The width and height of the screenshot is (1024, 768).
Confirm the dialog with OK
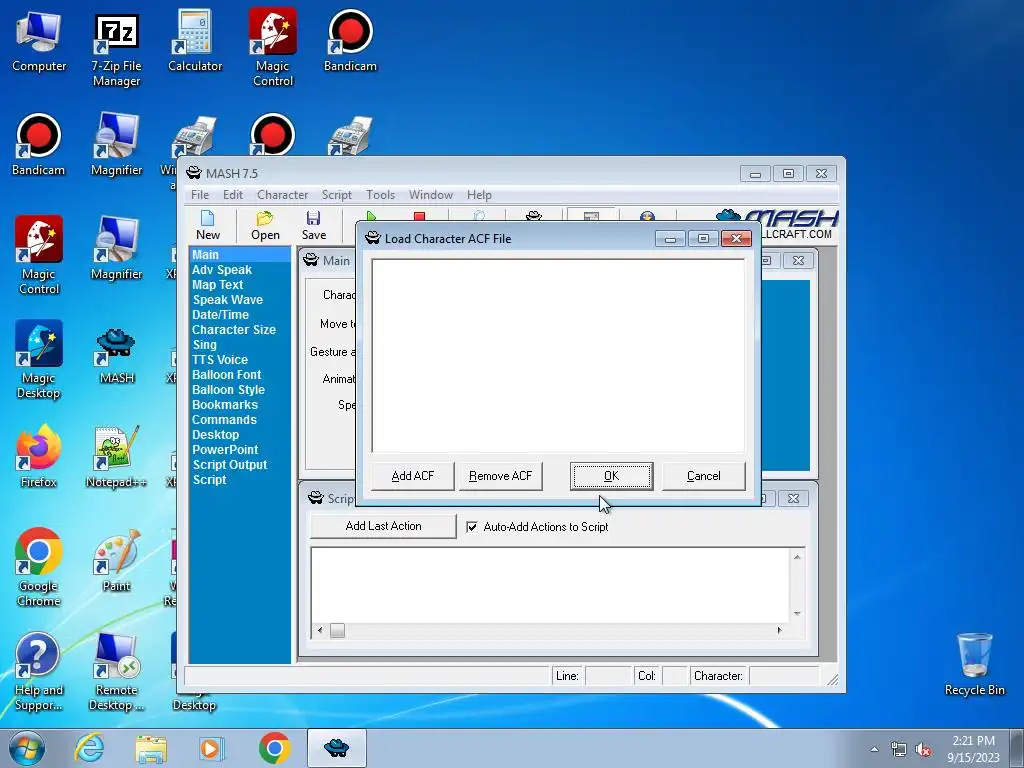coord(611,476)
